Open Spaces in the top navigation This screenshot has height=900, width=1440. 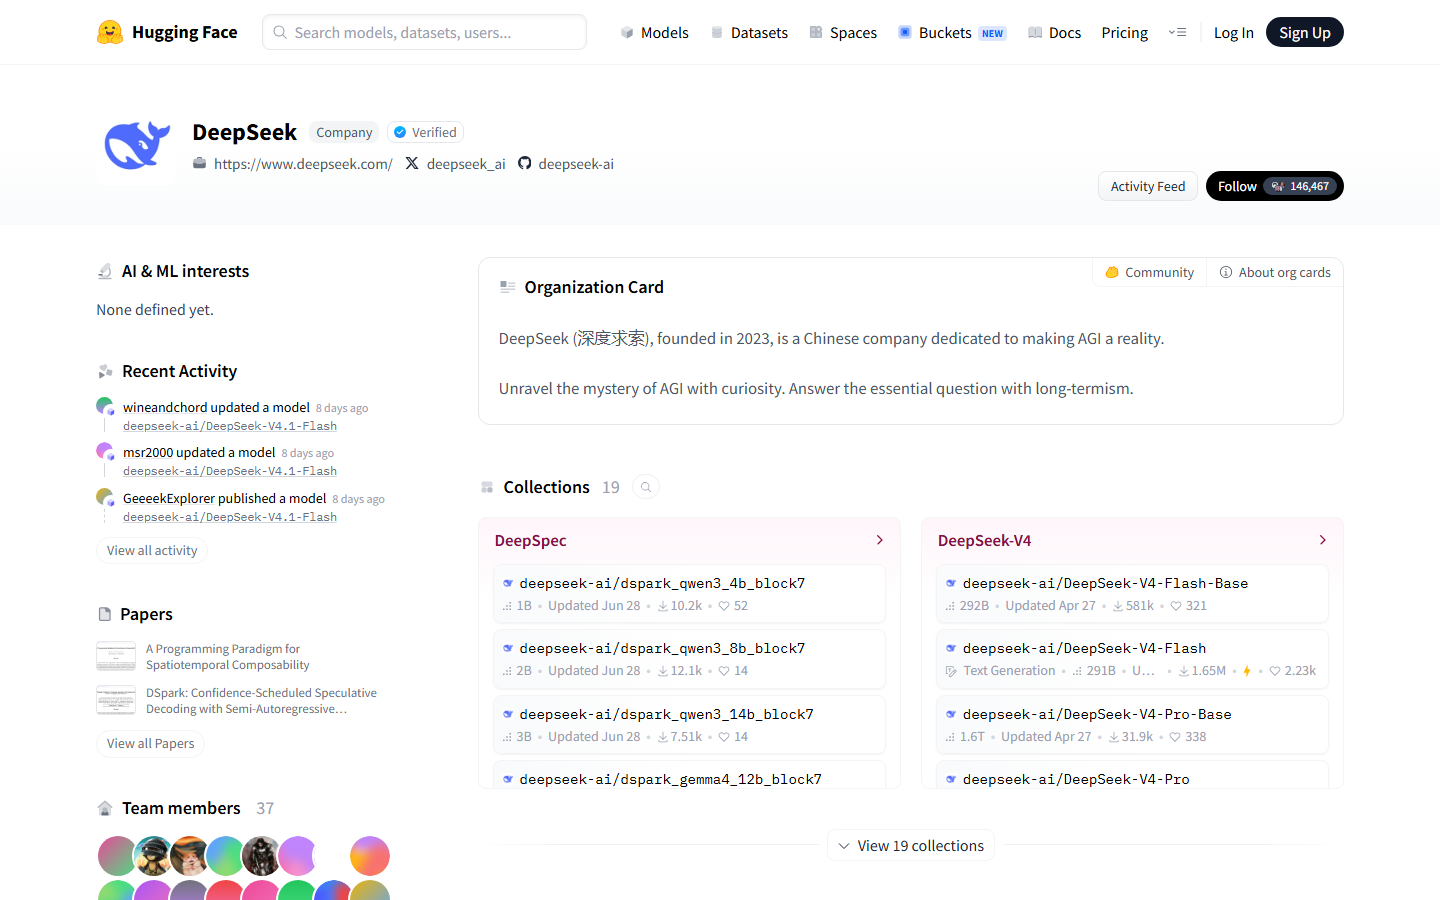(x=843, y=33)
